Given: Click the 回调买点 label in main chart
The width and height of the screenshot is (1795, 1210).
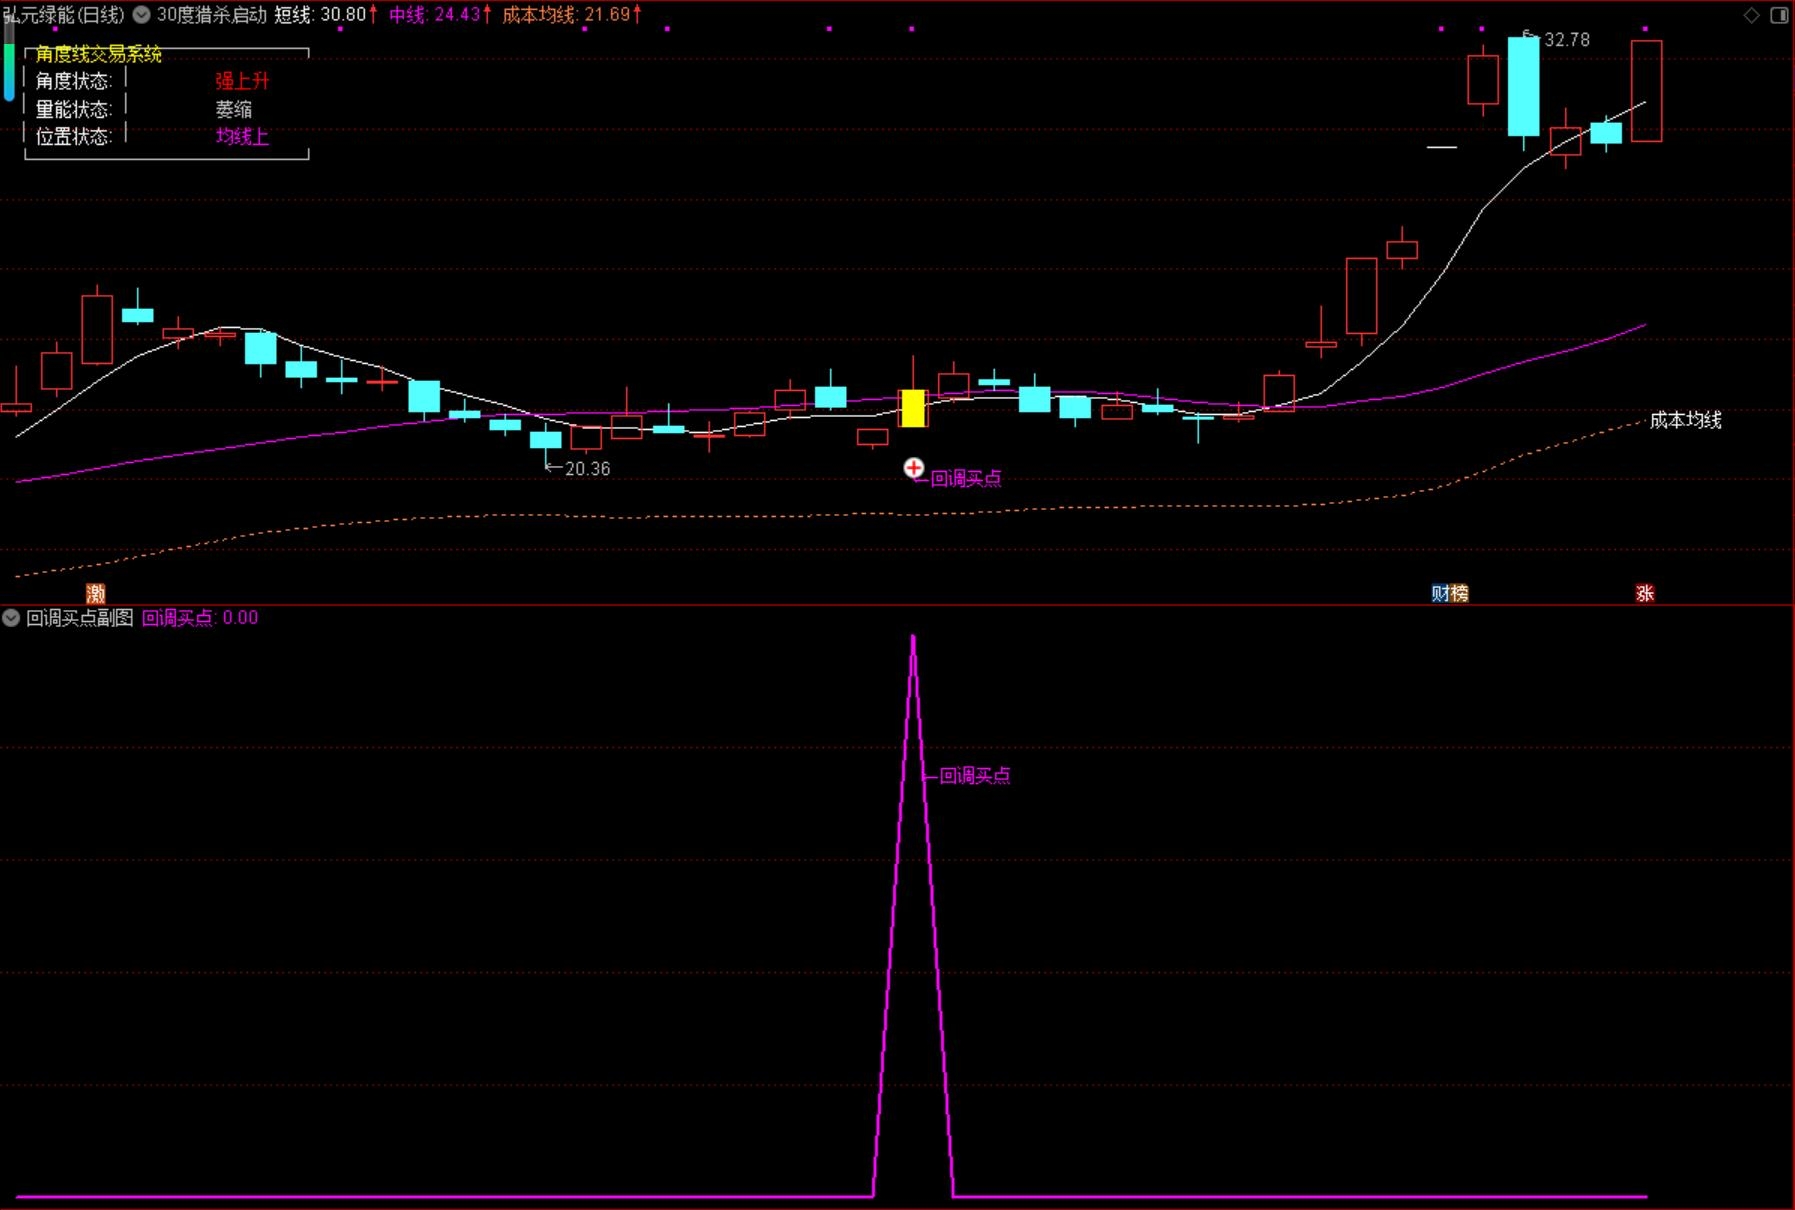Looking at the screenshot, I should (965, 479).
